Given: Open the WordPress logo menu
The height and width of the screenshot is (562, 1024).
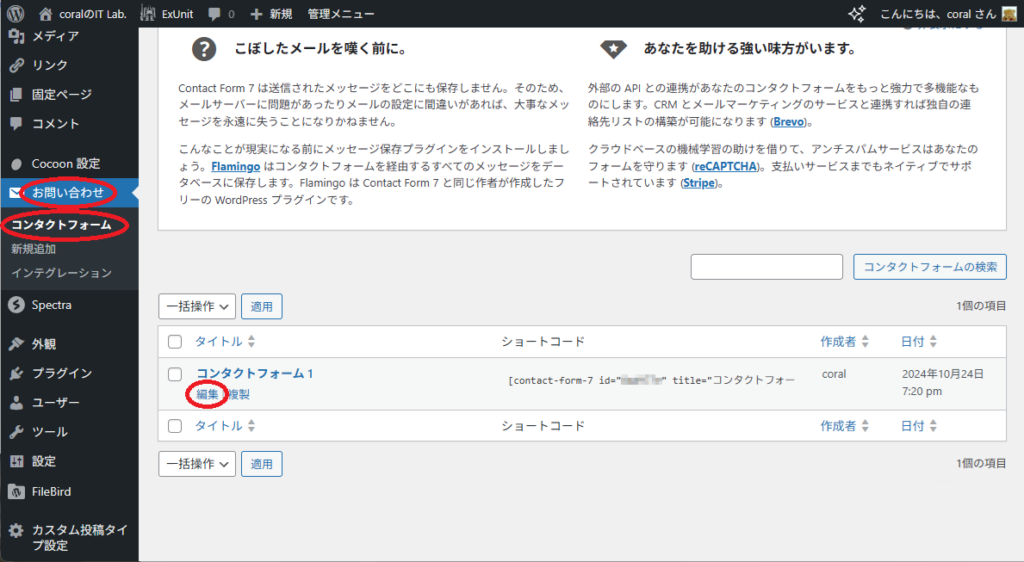Looking at the screenshot, I should pyautogui.click(x=15, y=13).
